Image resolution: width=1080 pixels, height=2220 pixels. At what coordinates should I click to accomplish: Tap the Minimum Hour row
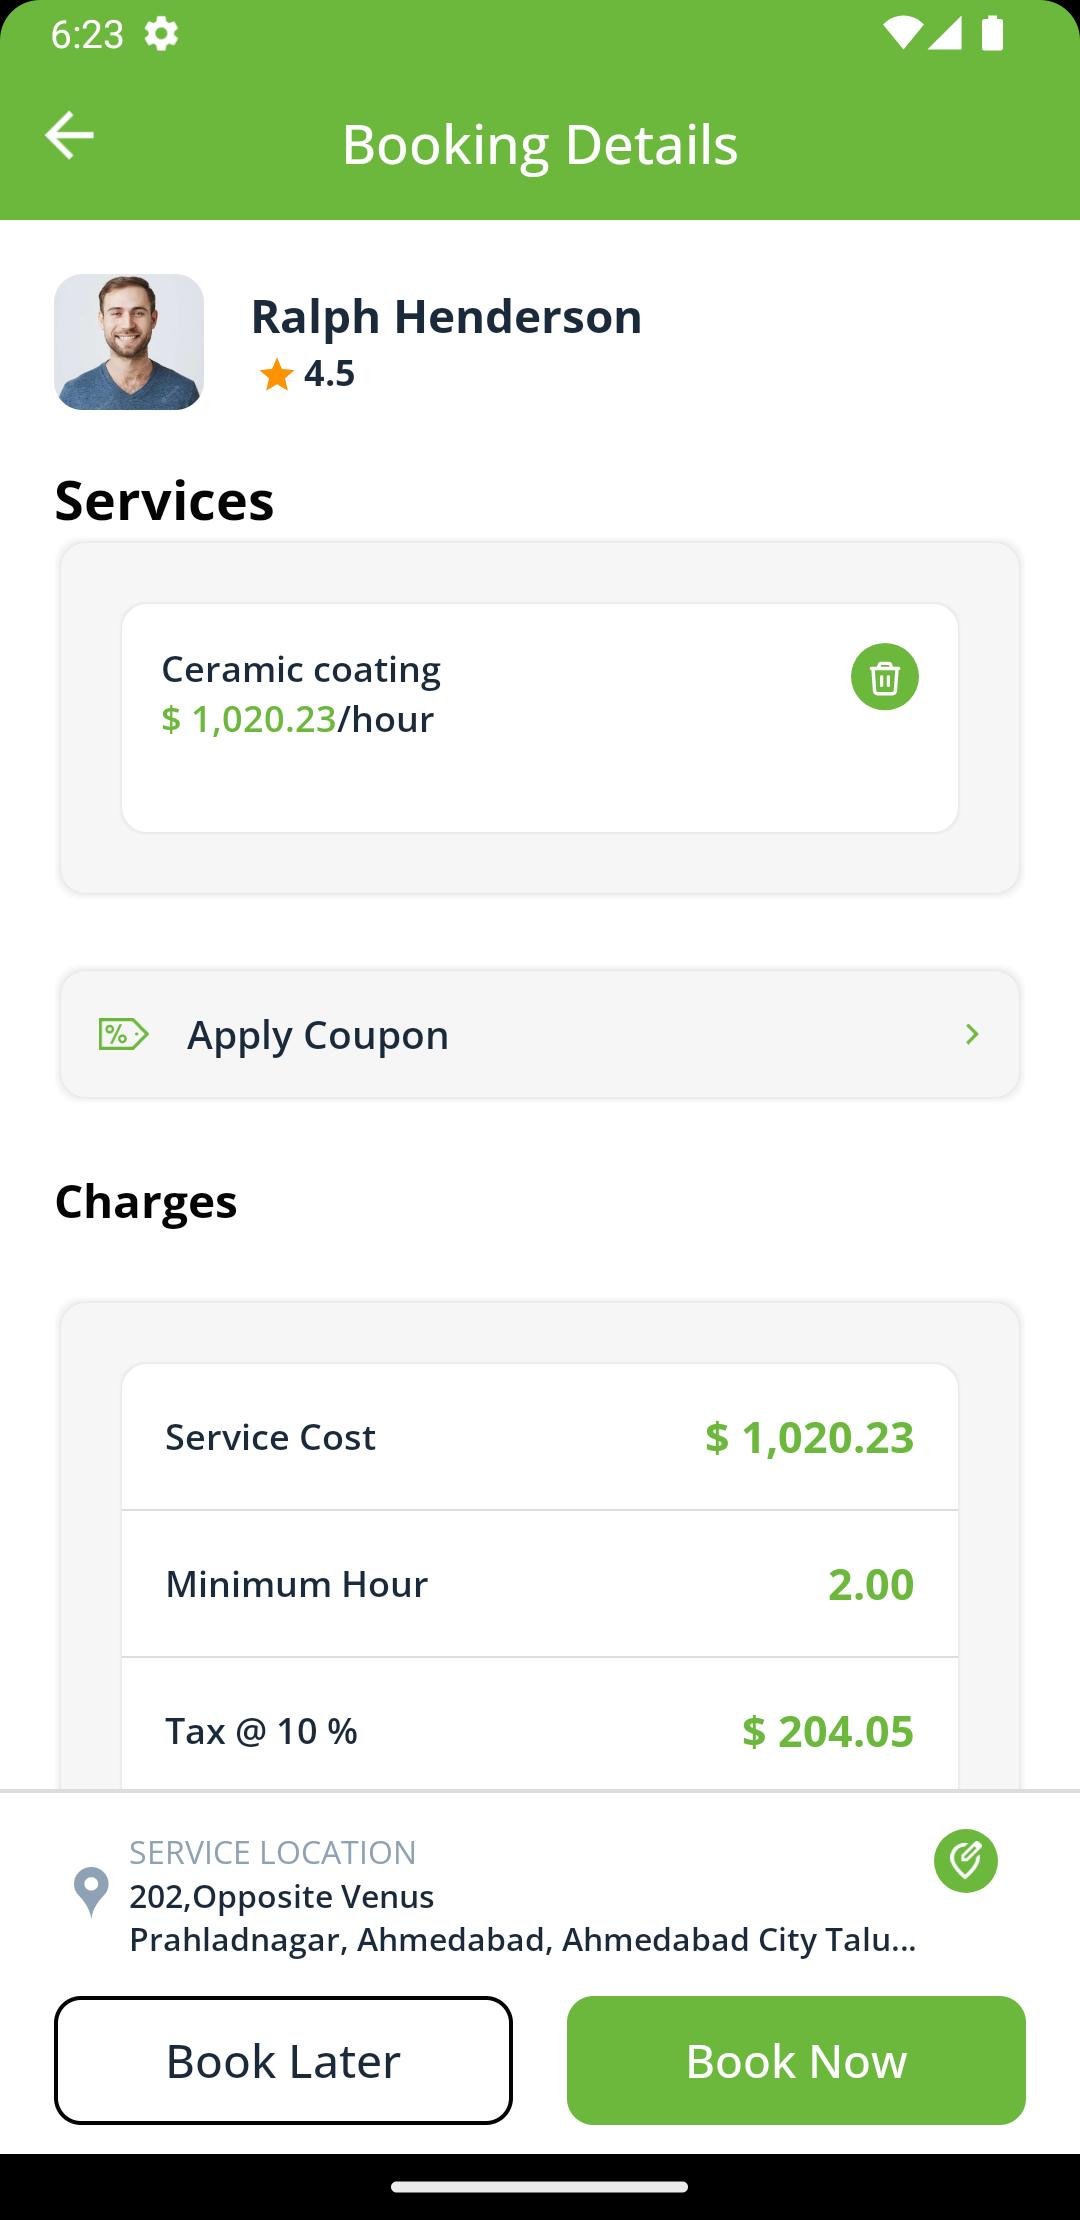tap(540, 1584)
